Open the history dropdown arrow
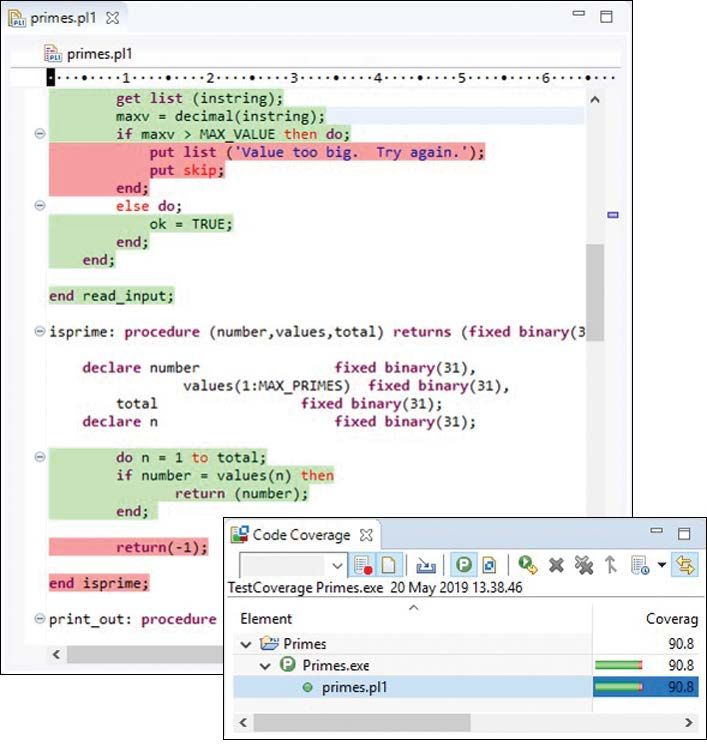This screenshot has width=707, height=750. coord(662,565)
